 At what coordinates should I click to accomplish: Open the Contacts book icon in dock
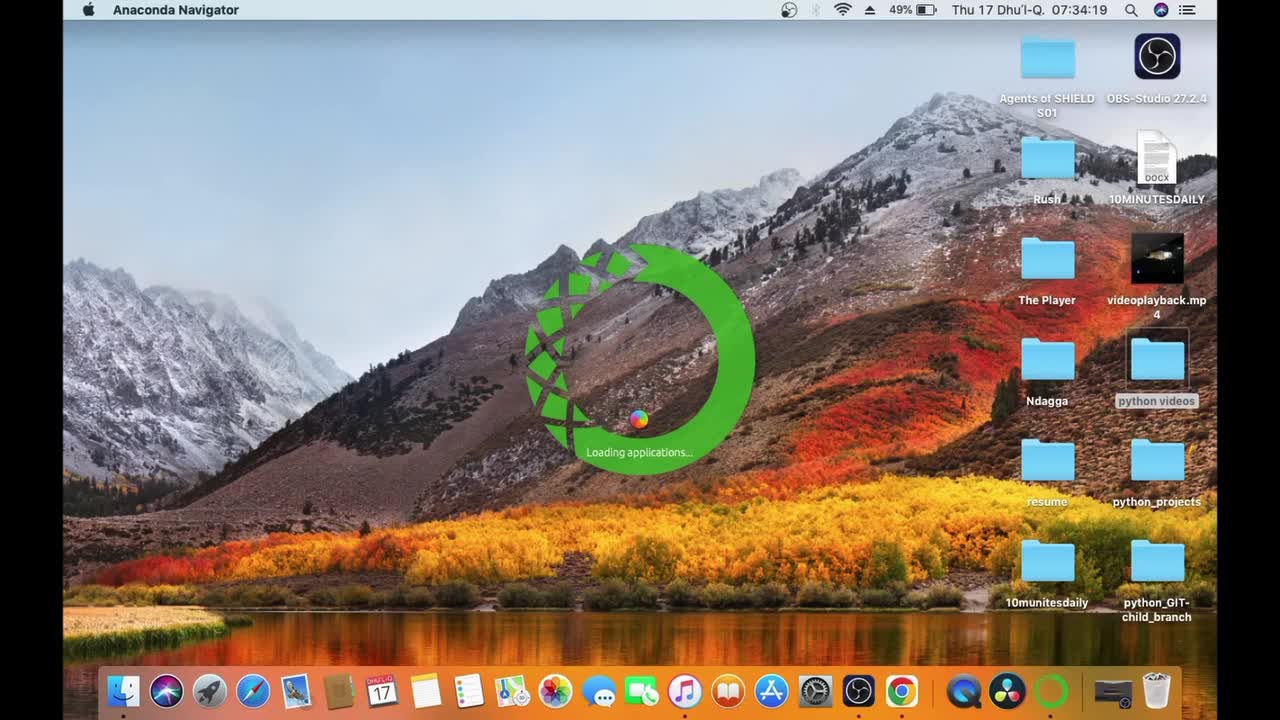coord(339,691)
